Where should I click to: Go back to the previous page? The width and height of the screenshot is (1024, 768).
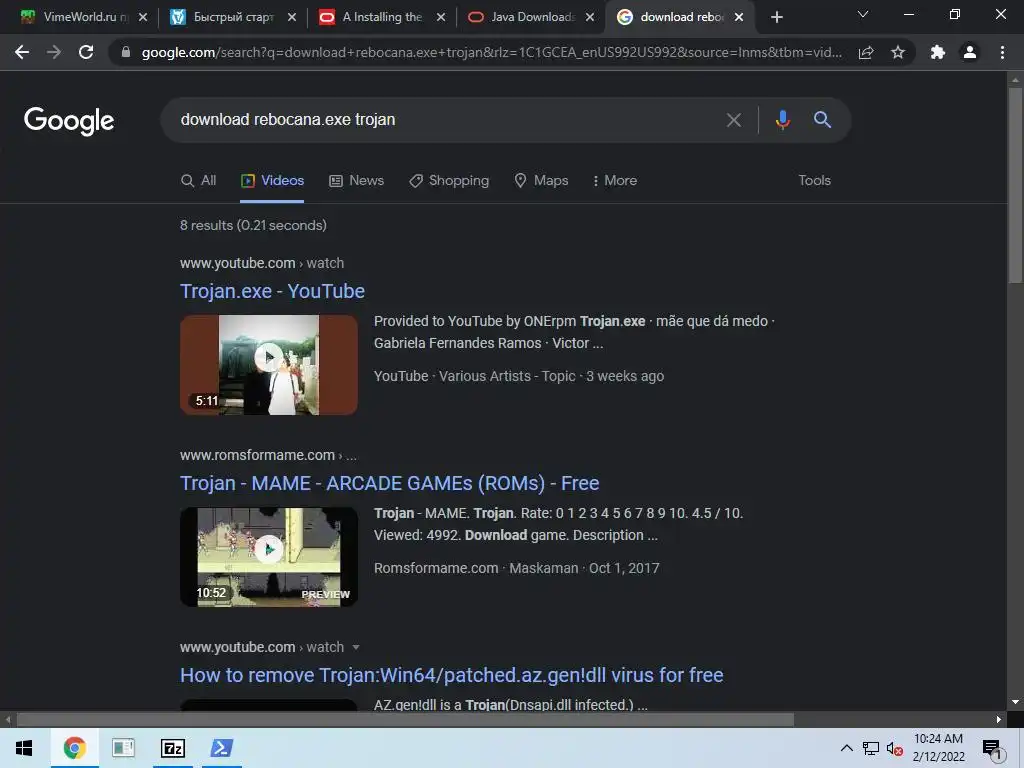22,52
